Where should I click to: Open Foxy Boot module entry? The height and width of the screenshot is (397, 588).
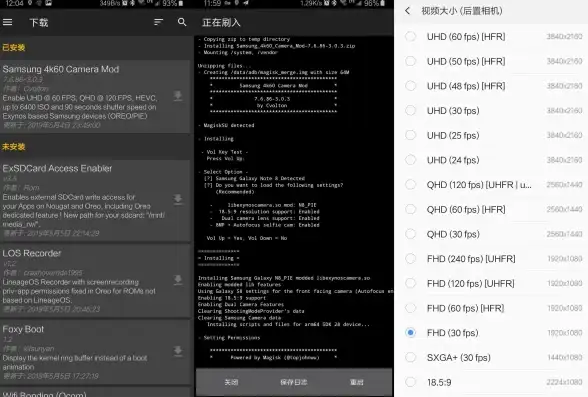(x=95, y=352)
